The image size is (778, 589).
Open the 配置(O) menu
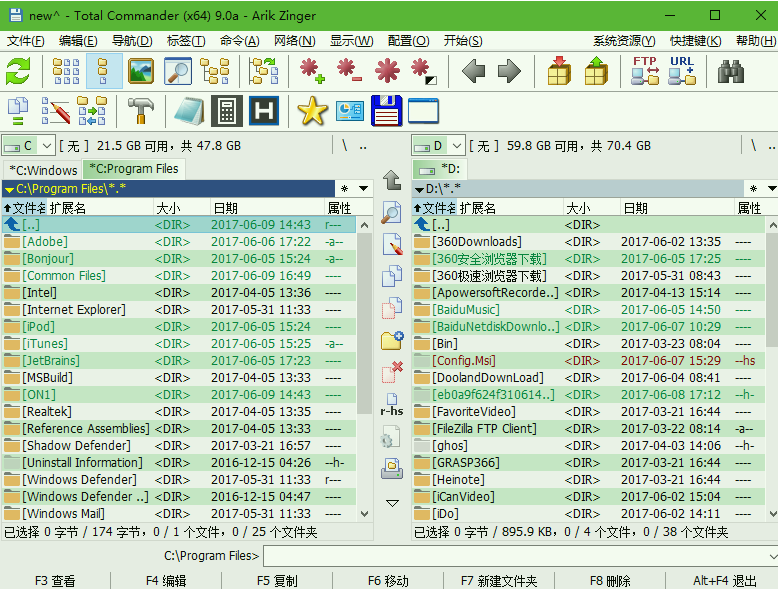pyautogui.click(x=408, y=41)
